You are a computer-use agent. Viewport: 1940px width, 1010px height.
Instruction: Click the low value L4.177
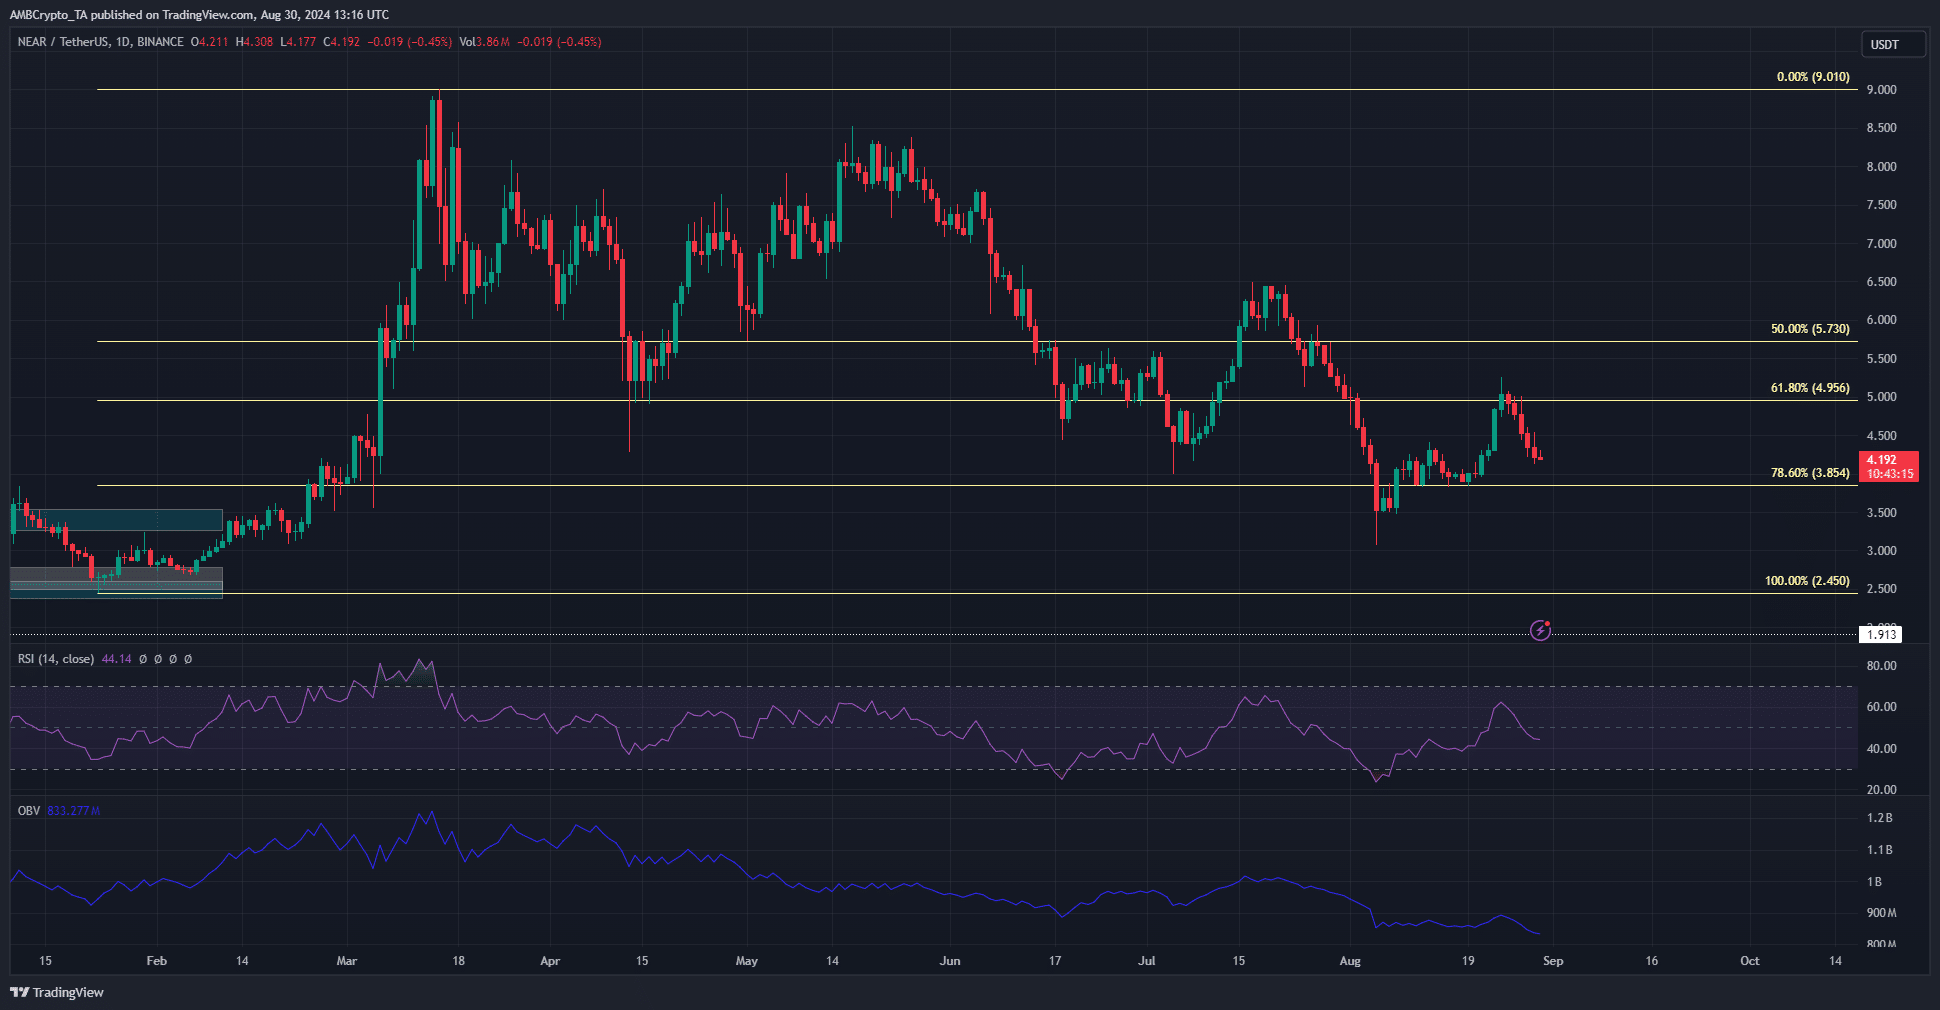tap(297, 42)
